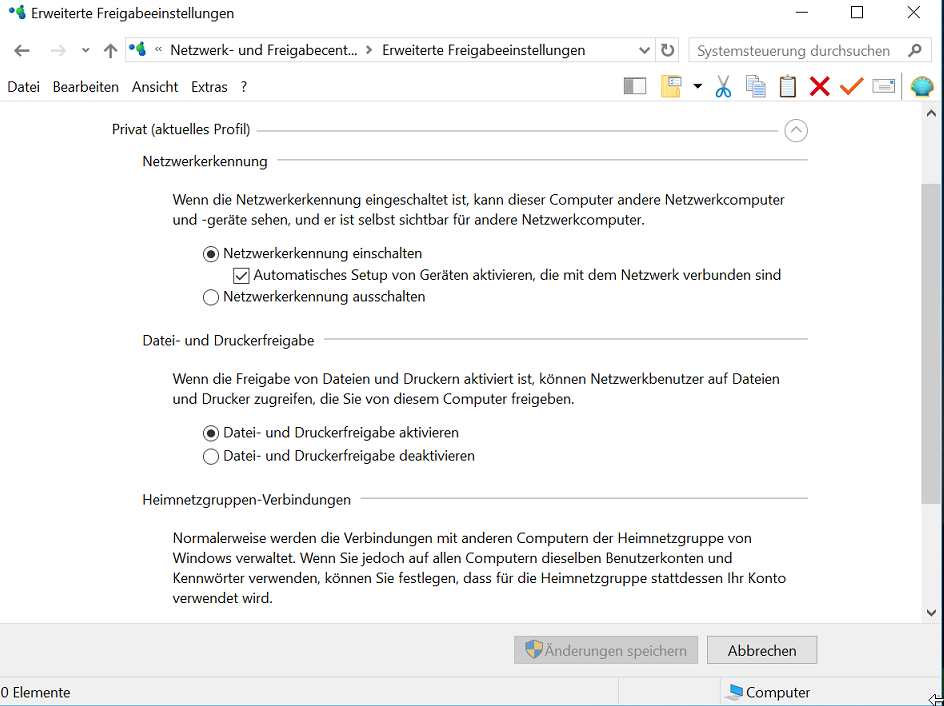Click the network icon in address bar
944x706 pixels.
pos(138,49)
